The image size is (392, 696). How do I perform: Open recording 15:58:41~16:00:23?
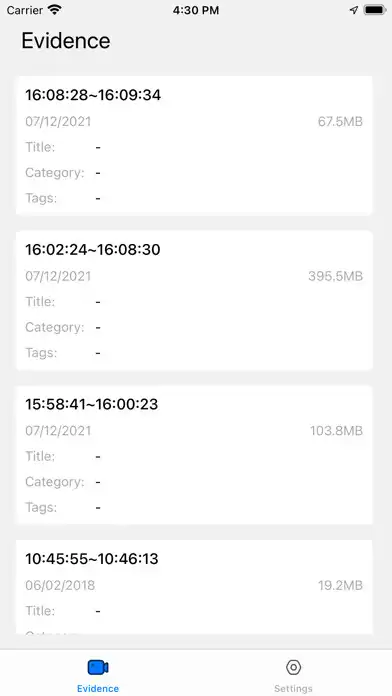pos(194,455)
